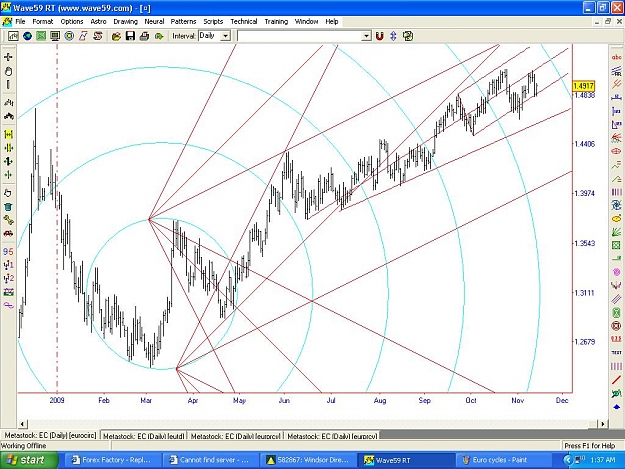Screen dimensions: 625x469
Task: Click the Windows start button
Action: tap(29, 460)
